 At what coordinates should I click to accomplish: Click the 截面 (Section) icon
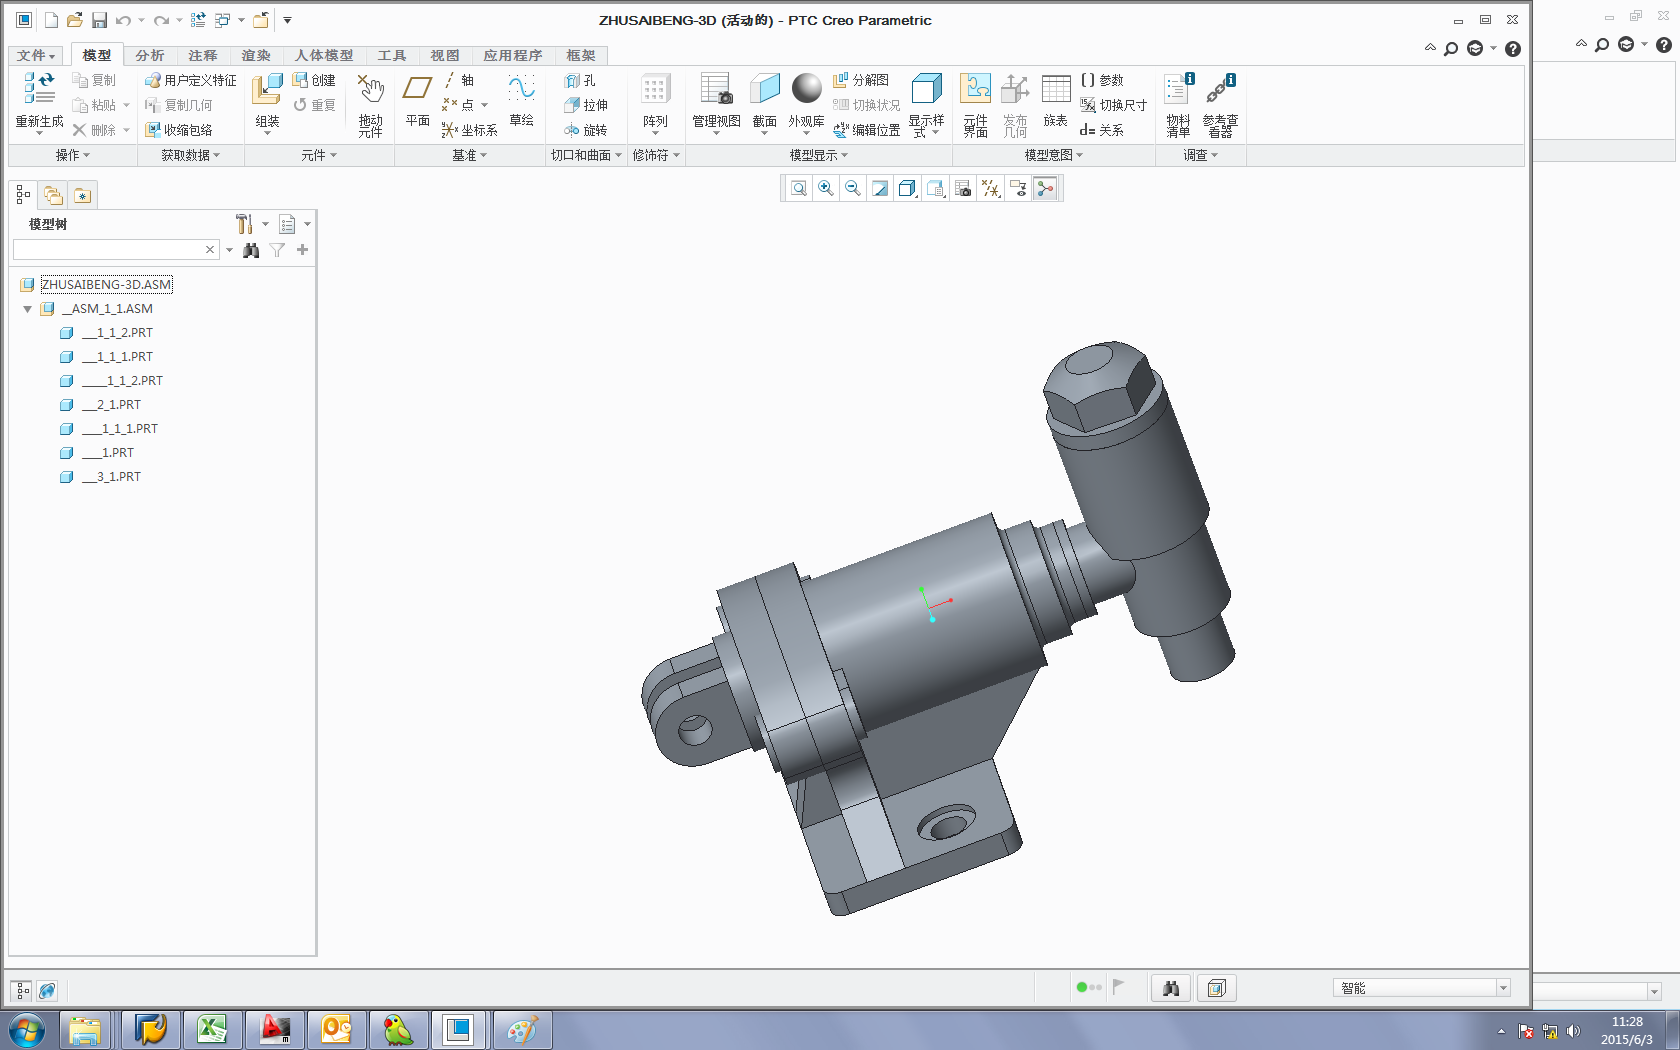tap(765, 90)
